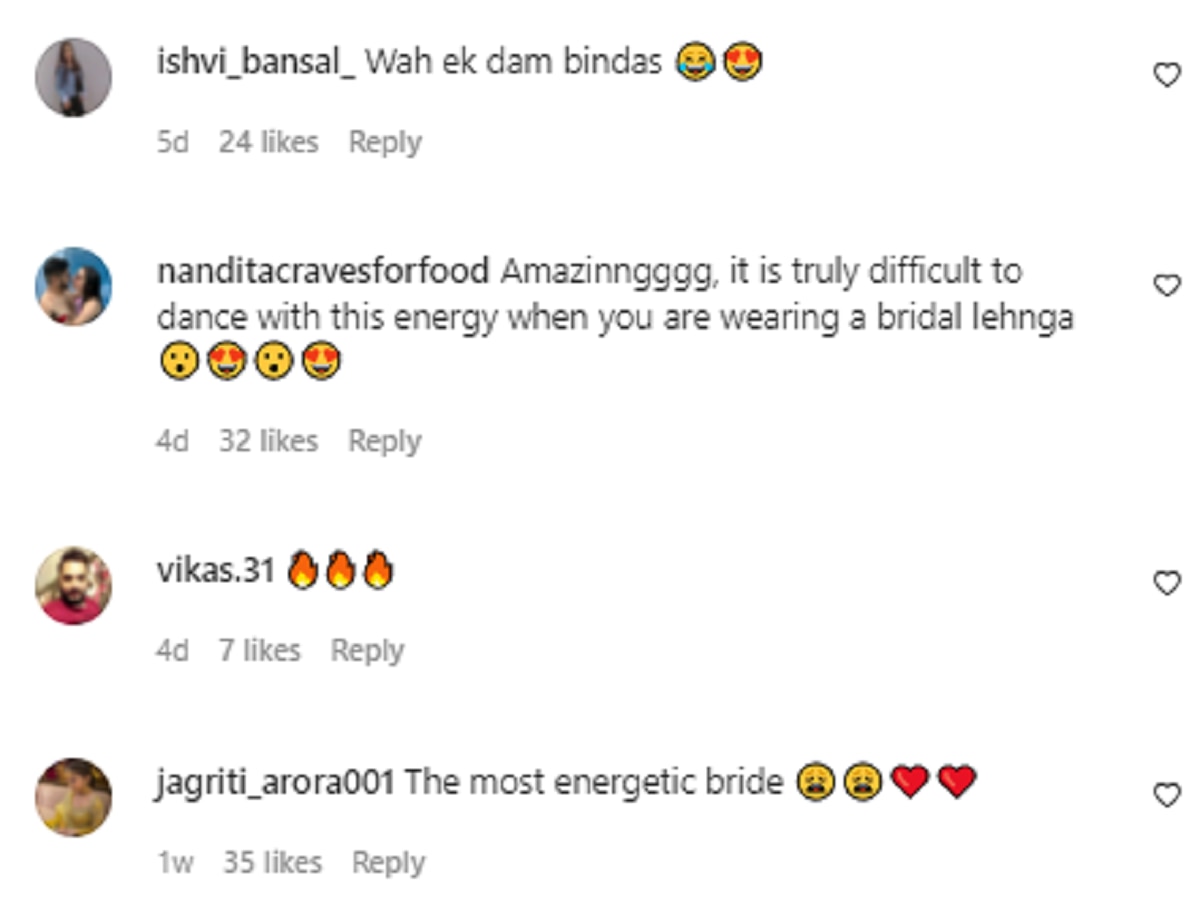This screenshot has height=897, width=1200.
Task: Visit the vikas.31 username link
Action: click(215, 571)
